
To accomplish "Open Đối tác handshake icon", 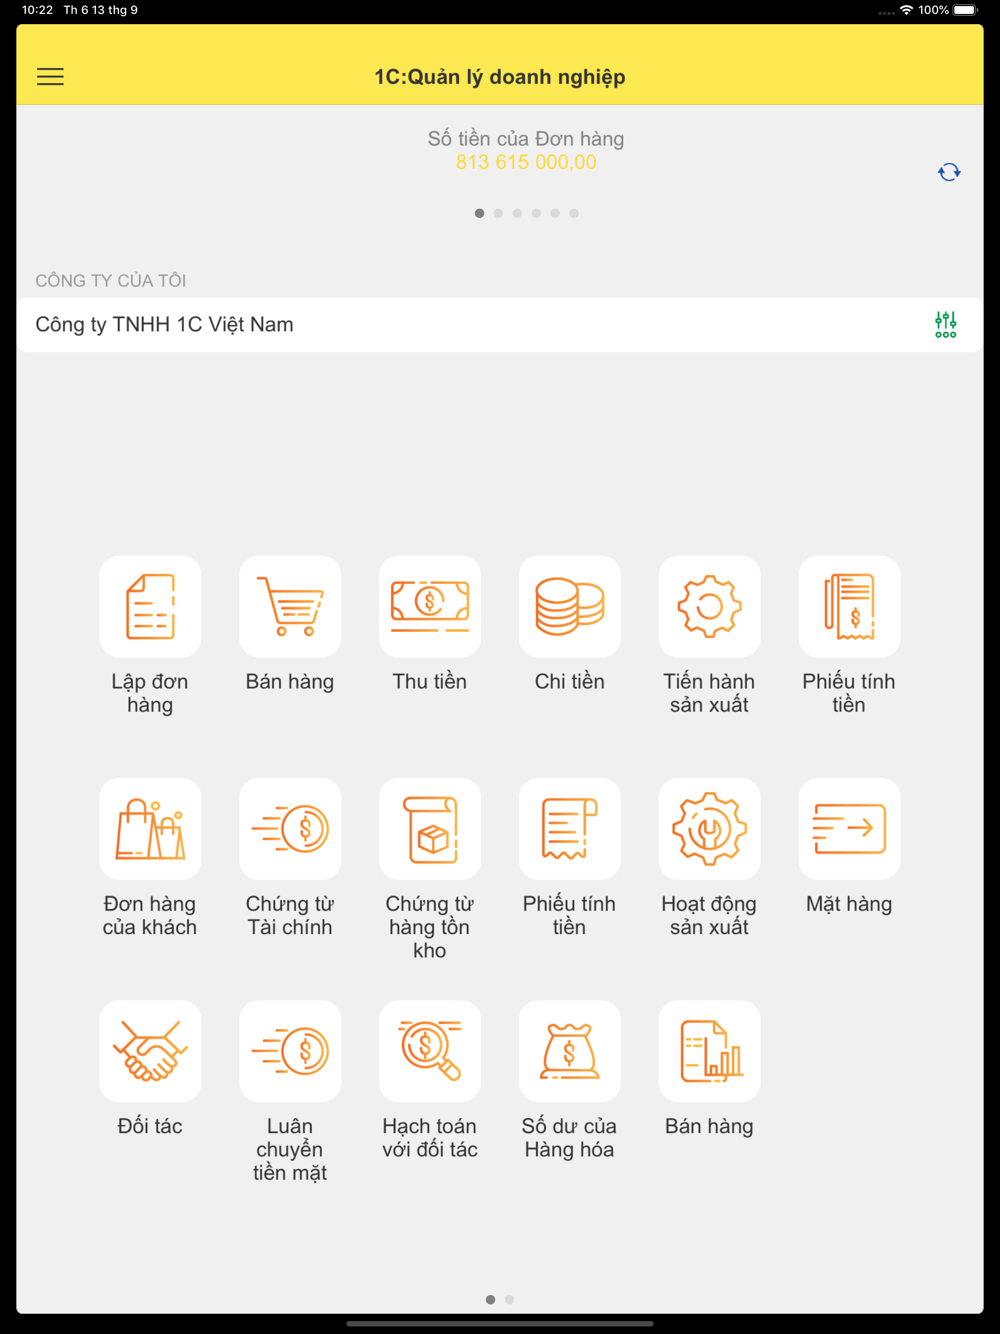I will coord(150,1051).
